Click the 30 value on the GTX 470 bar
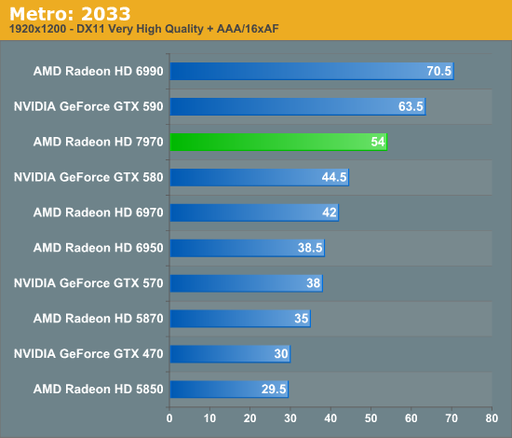The image size is (512, 438). pos(281,354)
